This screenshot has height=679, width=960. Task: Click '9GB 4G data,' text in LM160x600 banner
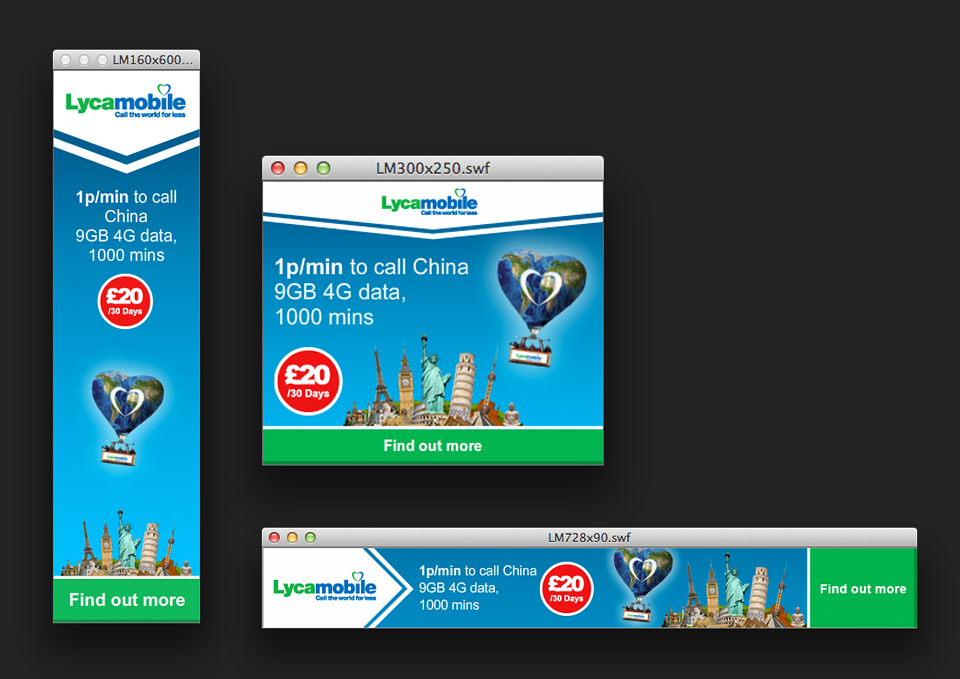pos(126,236)
